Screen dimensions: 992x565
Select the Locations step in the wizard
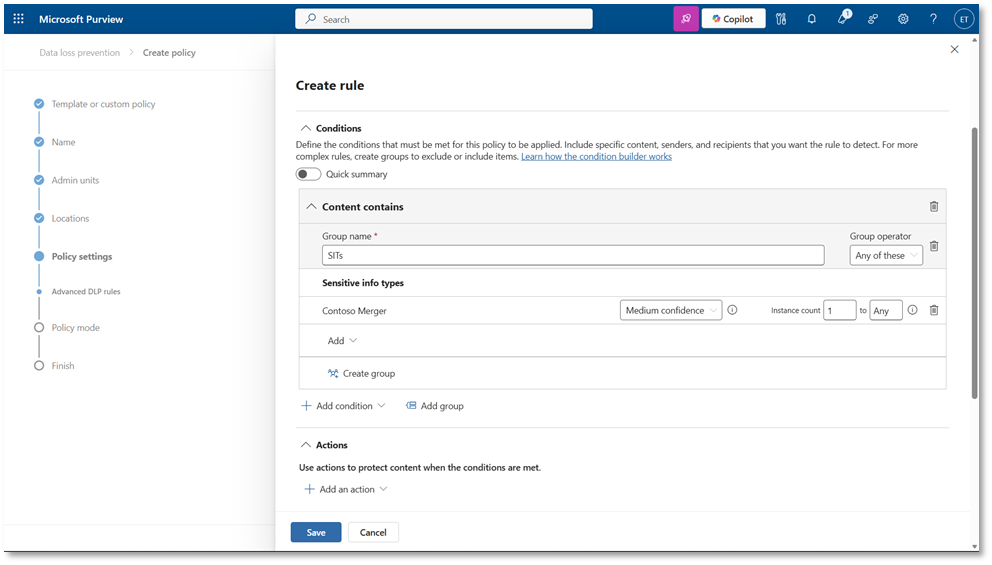pos(70,218)
